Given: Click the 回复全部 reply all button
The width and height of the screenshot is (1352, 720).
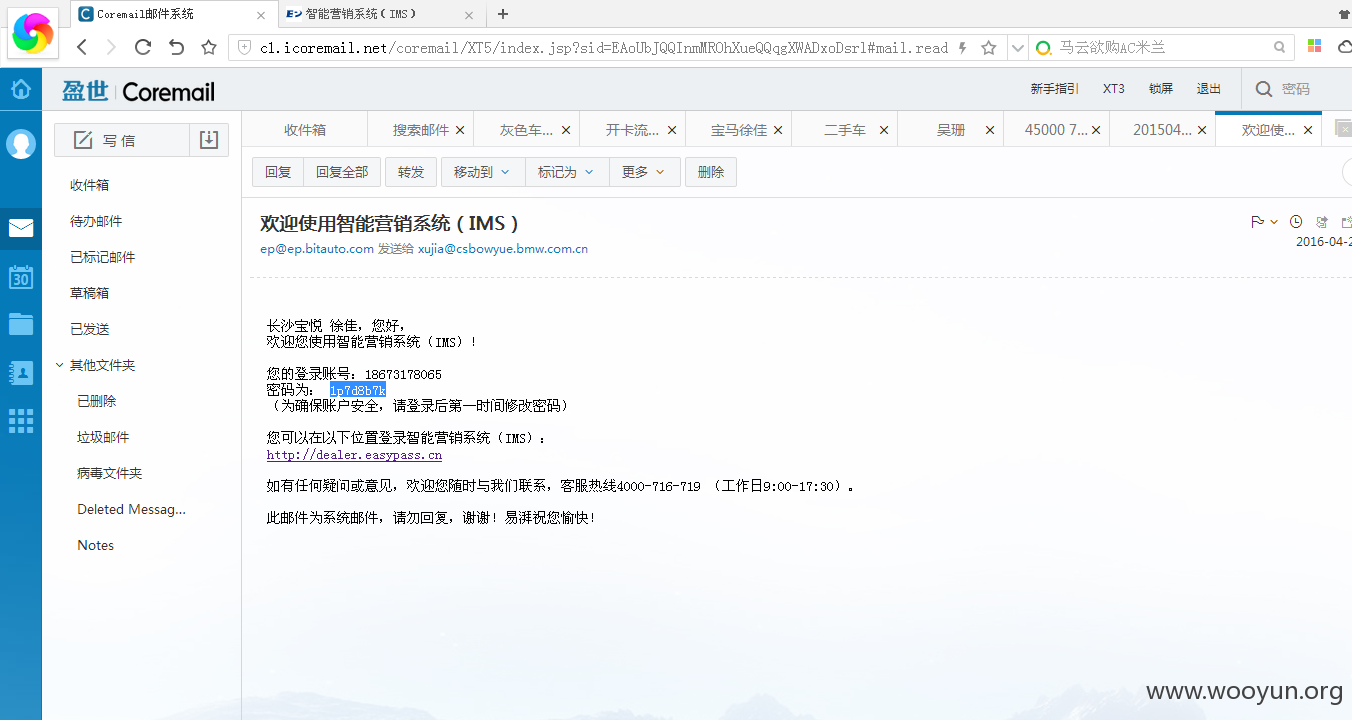Looking at the screenshot, I should 342,172.
